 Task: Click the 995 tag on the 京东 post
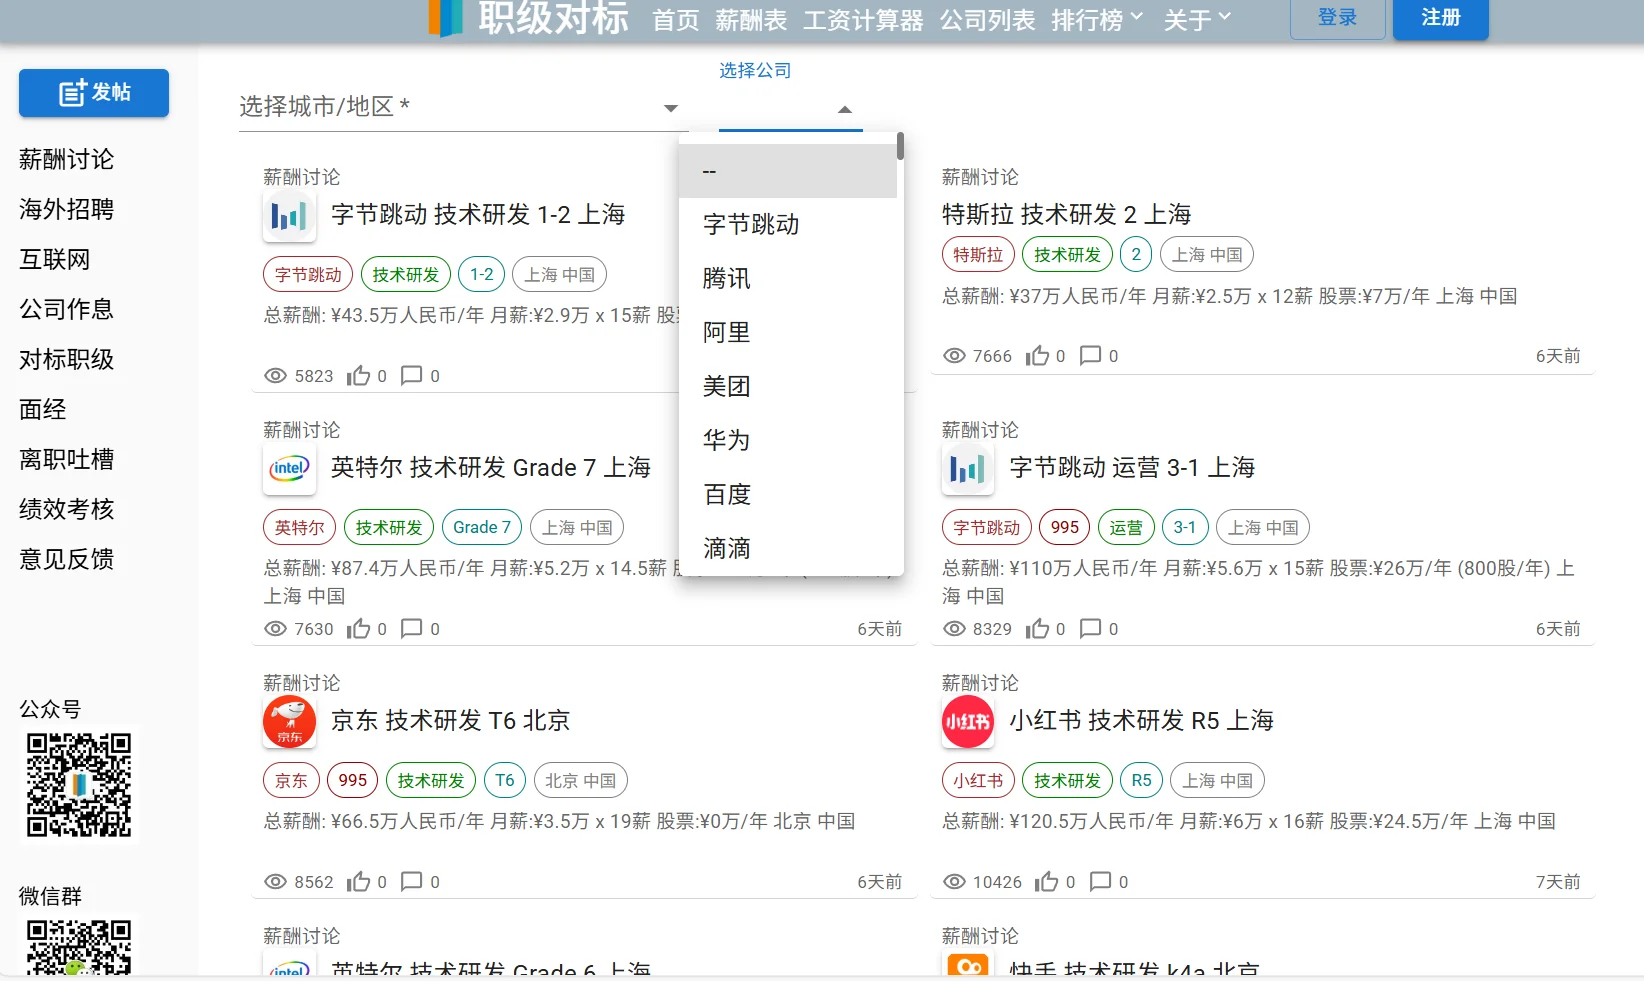[353, 780]
